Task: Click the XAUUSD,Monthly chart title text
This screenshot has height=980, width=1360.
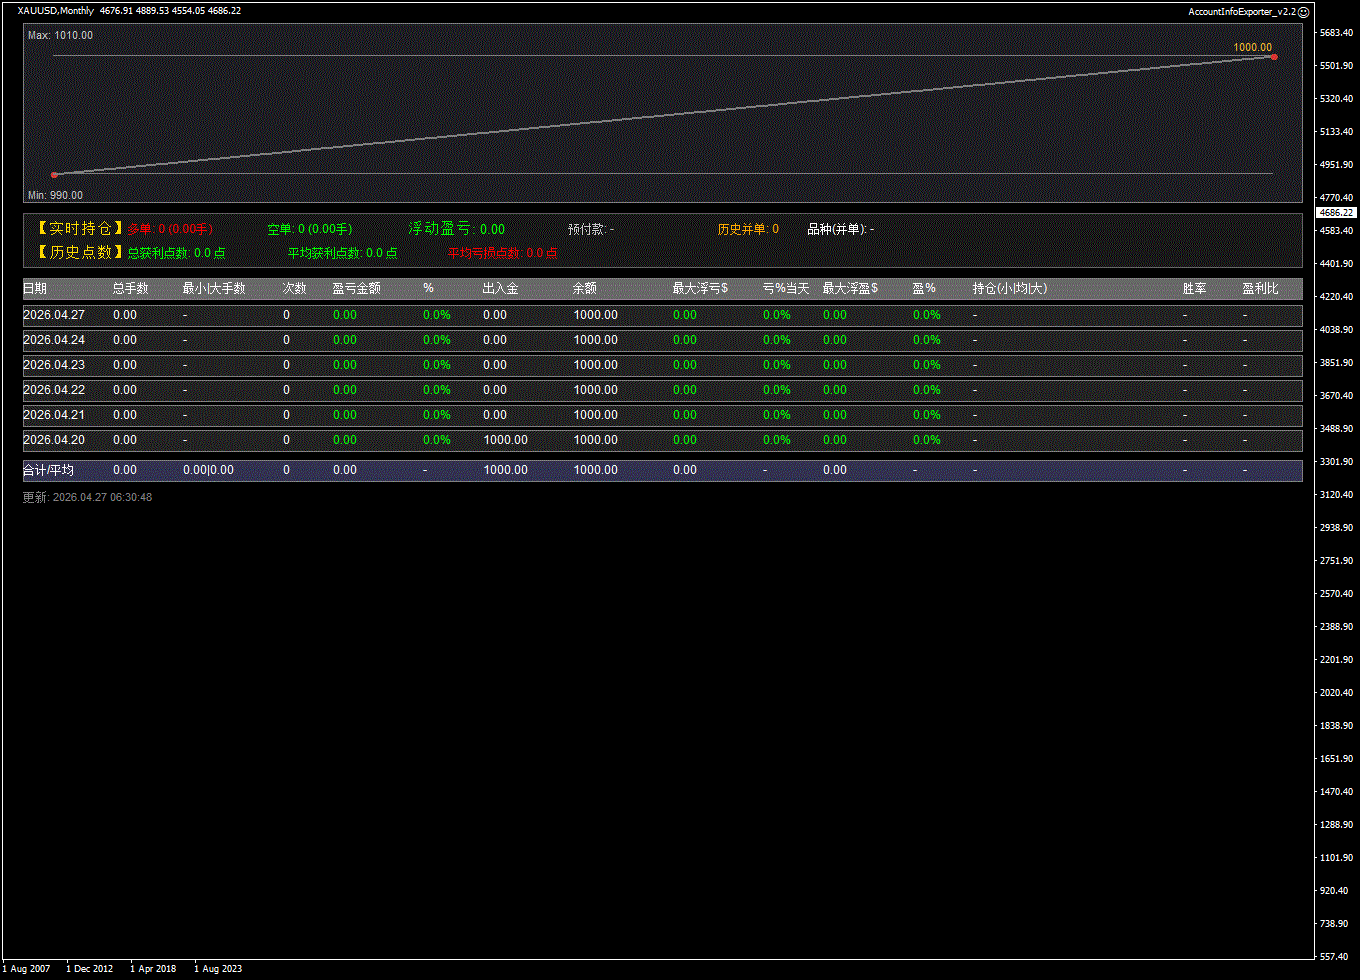Action: [56, 11]
